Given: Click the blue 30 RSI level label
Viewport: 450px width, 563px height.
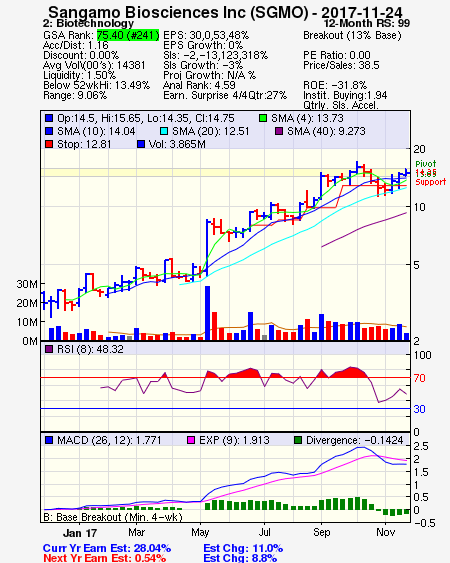Looking at the screenshot, I should click(419, 409).
